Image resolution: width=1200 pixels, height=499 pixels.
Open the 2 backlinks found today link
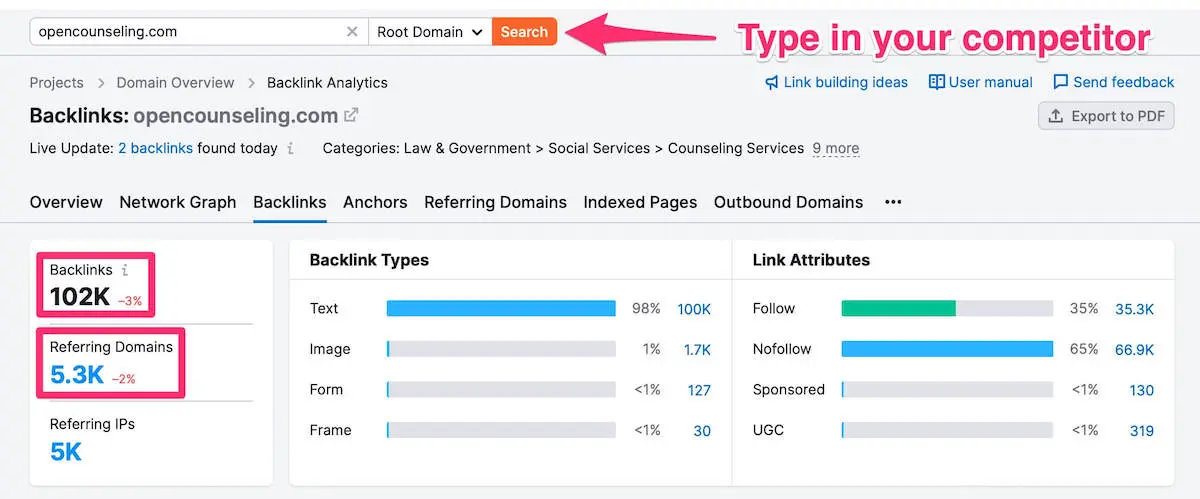tap(155, 149)
